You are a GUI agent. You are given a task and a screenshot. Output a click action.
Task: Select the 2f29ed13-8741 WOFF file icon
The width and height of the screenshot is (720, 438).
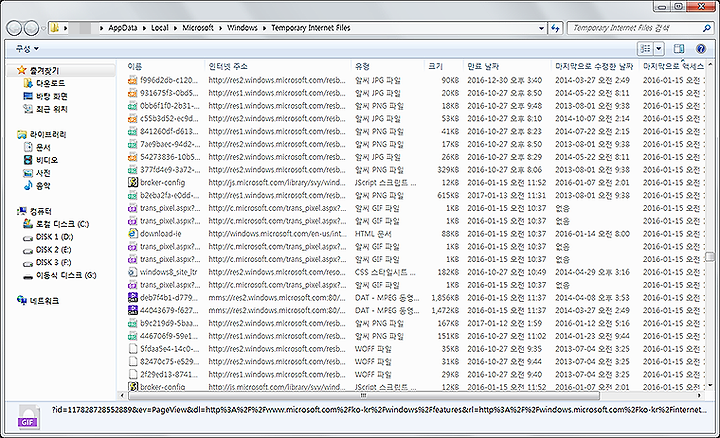click(x=133, y=374)
